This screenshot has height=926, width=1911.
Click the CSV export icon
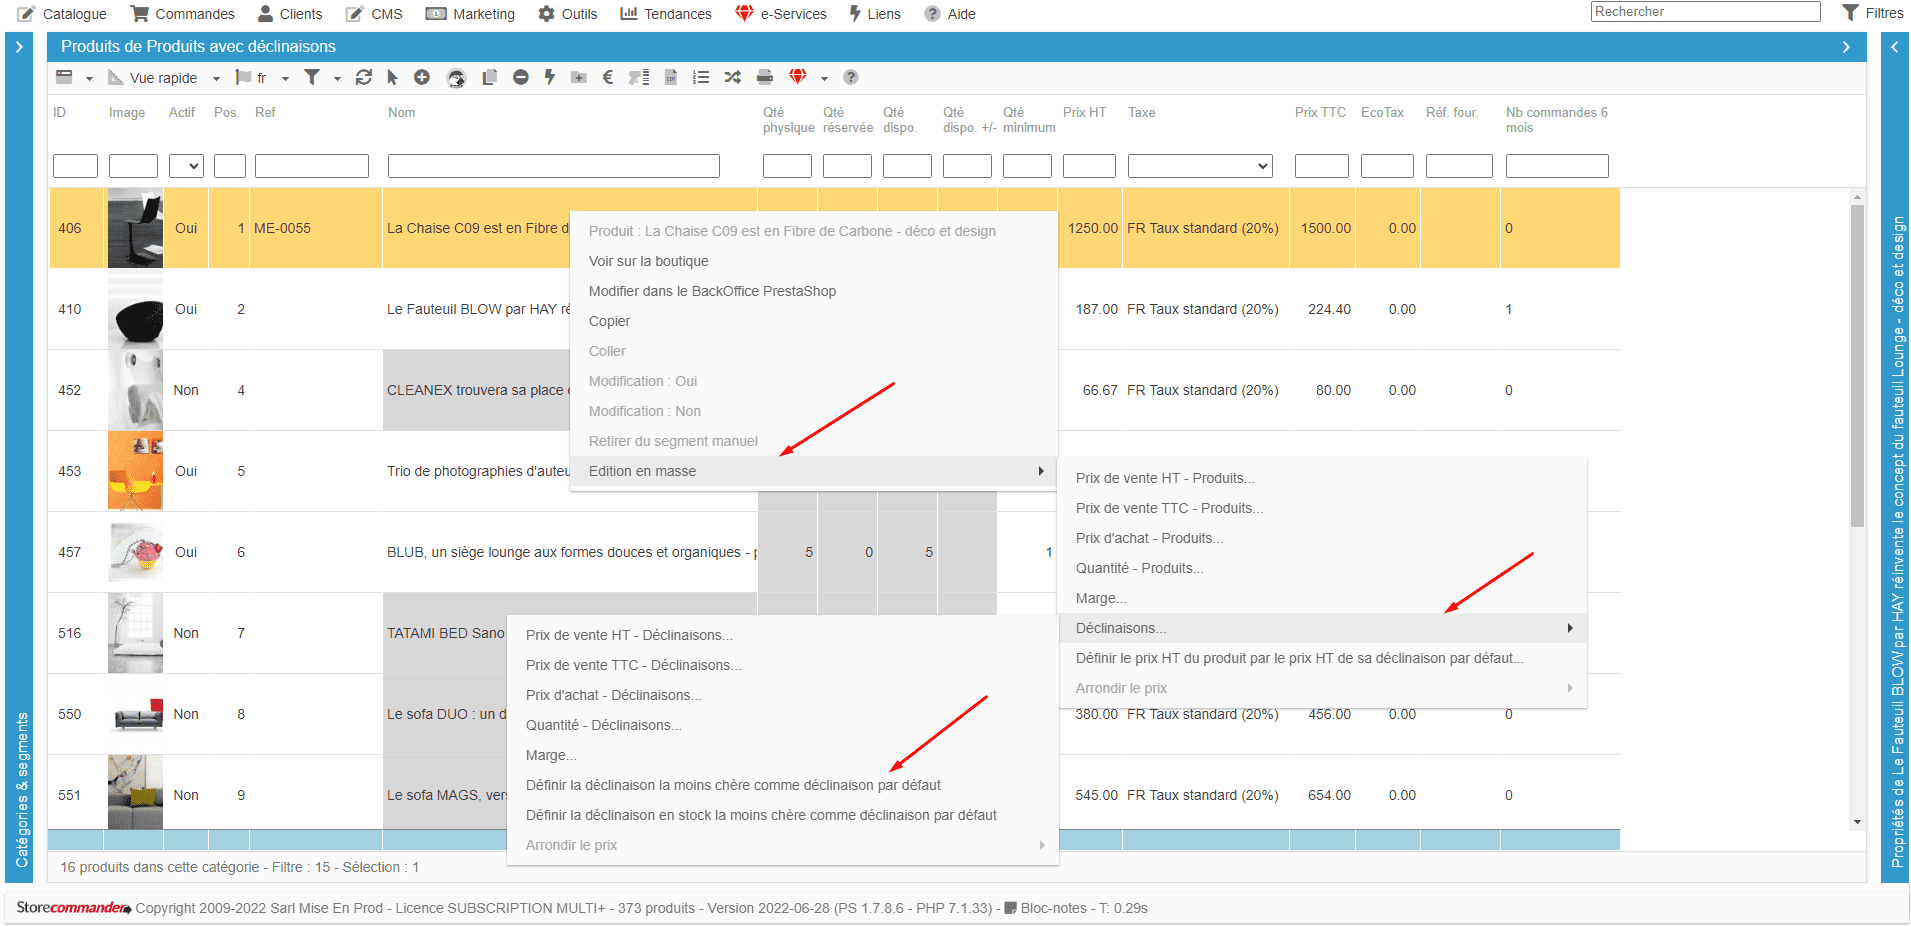[x=671, y=77]
